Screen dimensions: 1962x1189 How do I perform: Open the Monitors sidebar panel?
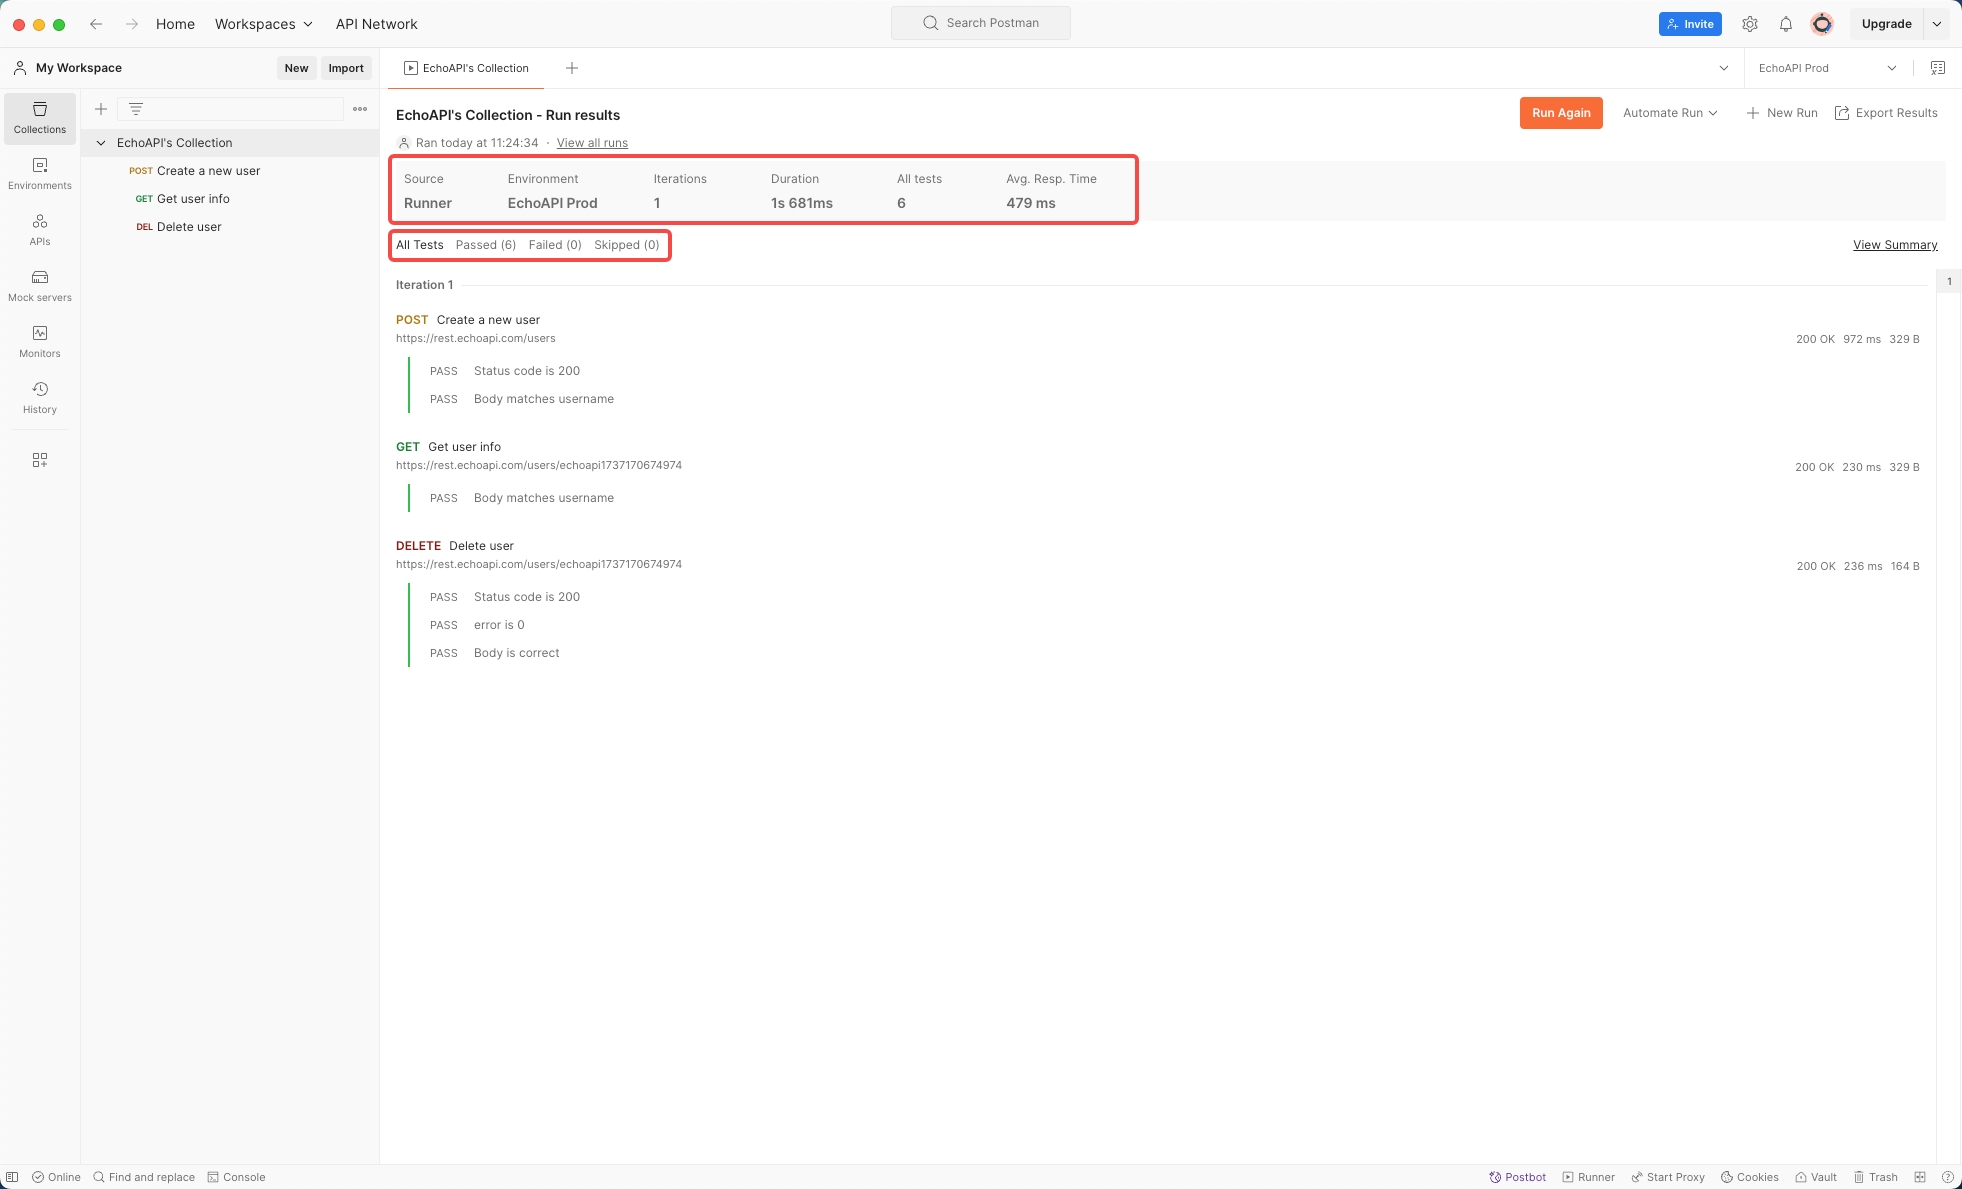pyautogui.click(x=40, y=342)
